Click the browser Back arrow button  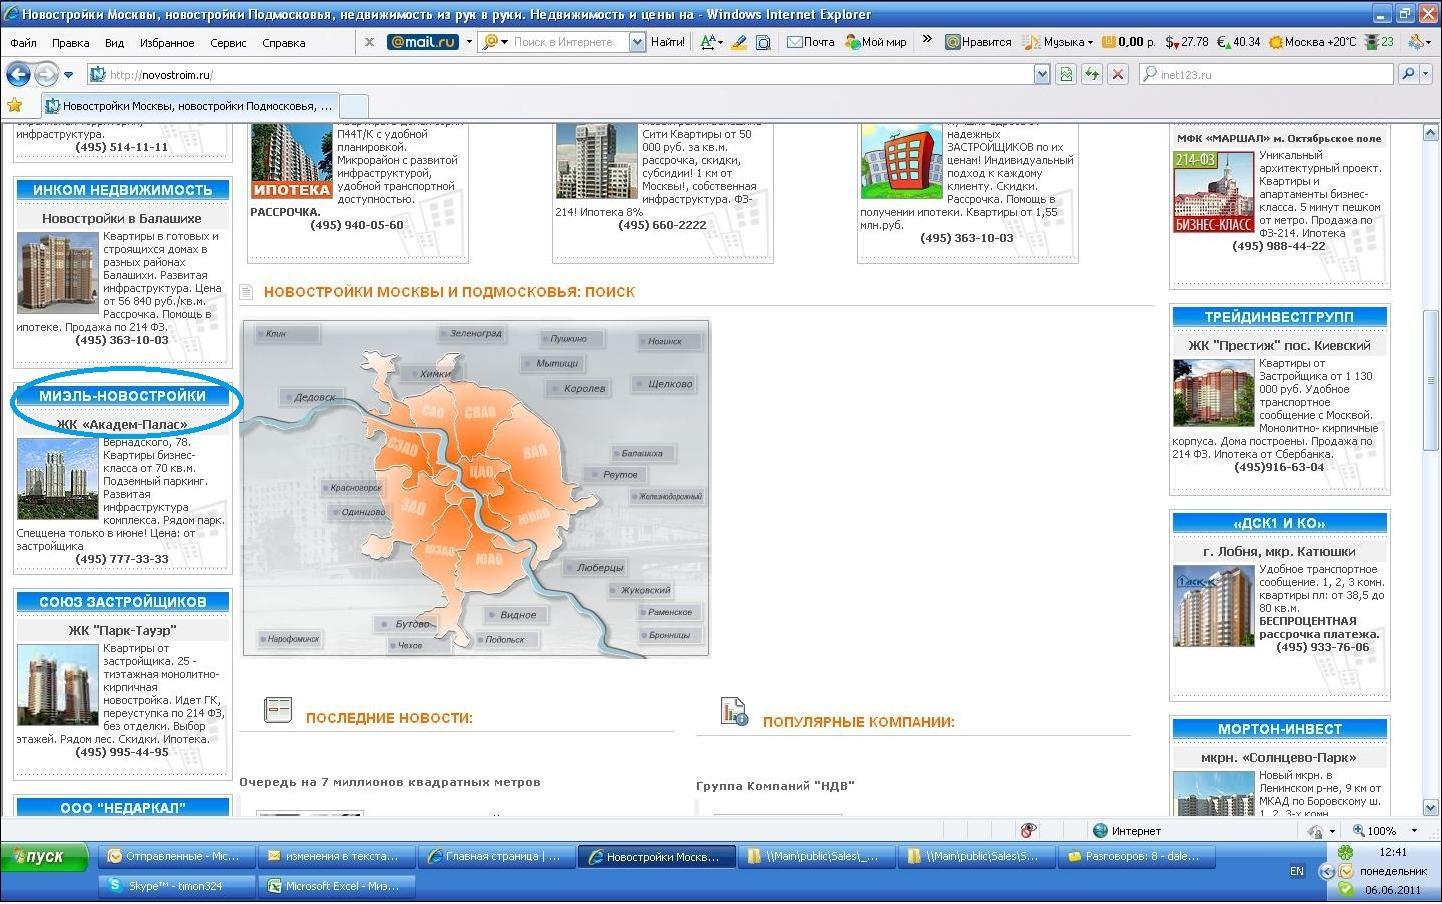pos(18,74)
